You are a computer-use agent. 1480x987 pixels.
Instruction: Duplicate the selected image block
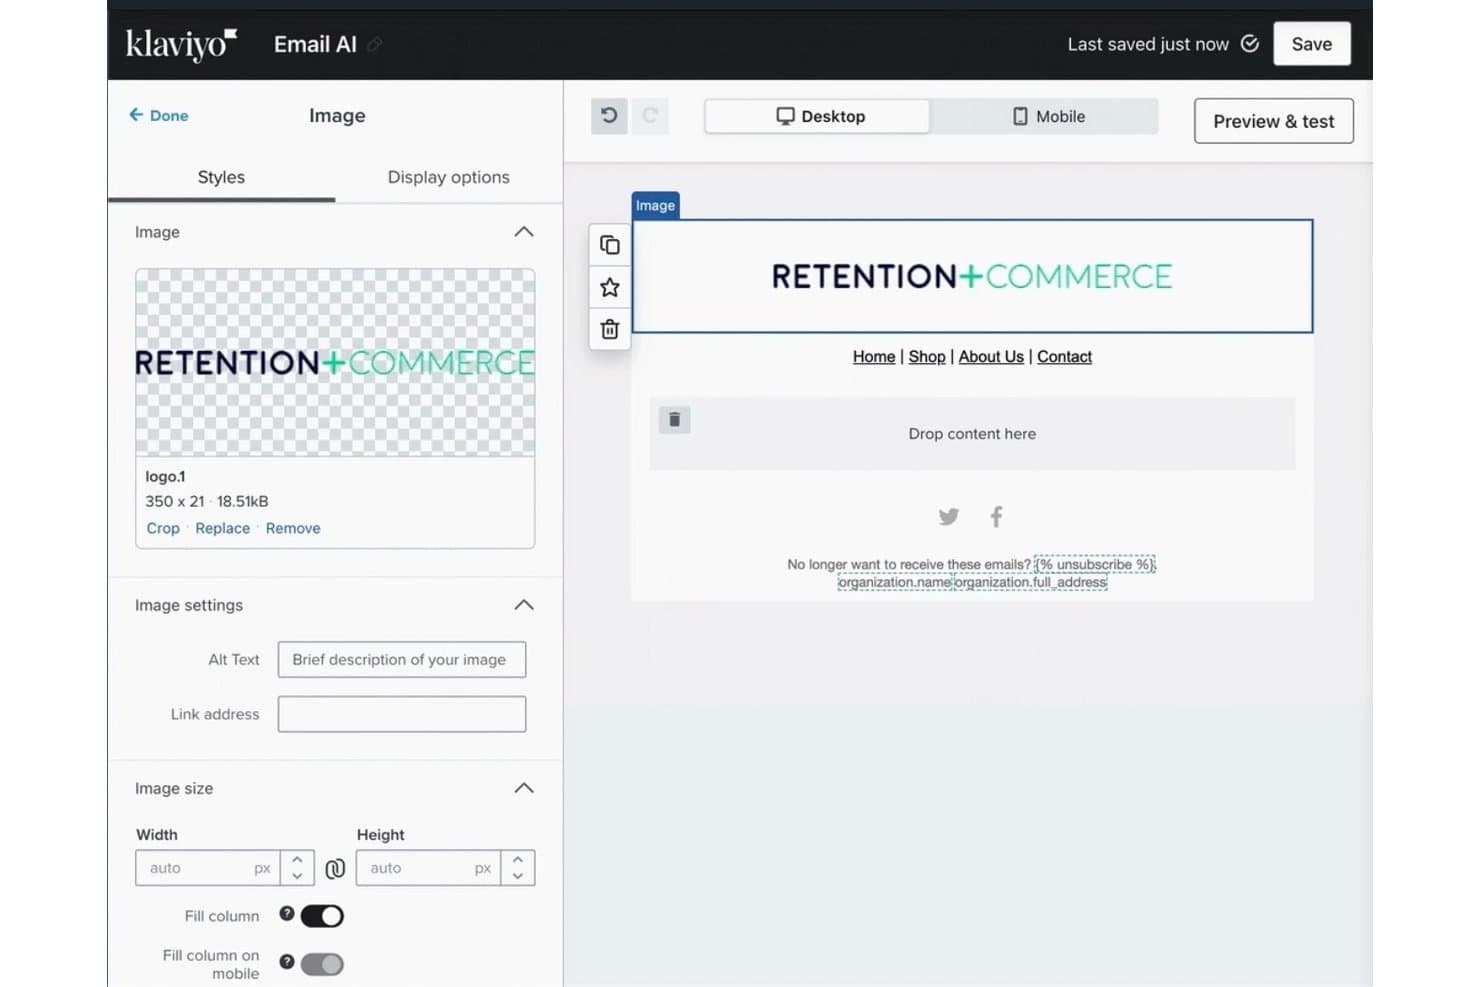coord(610,245)
